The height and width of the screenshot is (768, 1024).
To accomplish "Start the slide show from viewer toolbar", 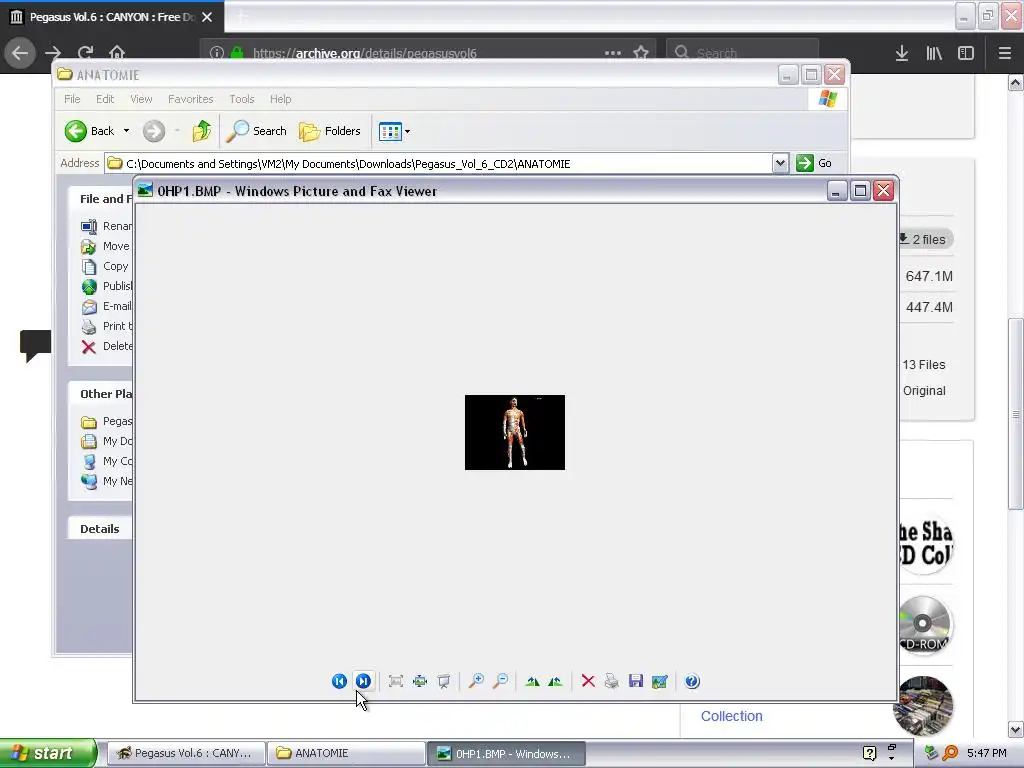I will coord(443,681).
